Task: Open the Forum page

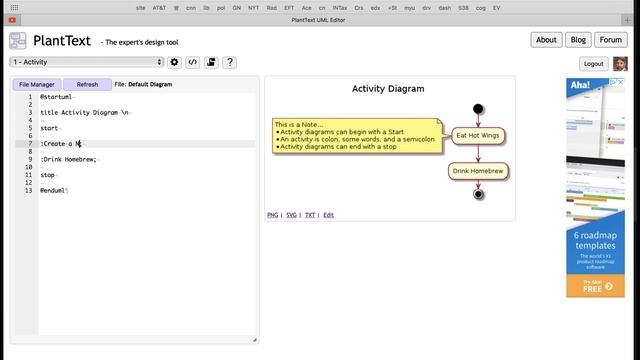Action: click(x=611, y=40)
